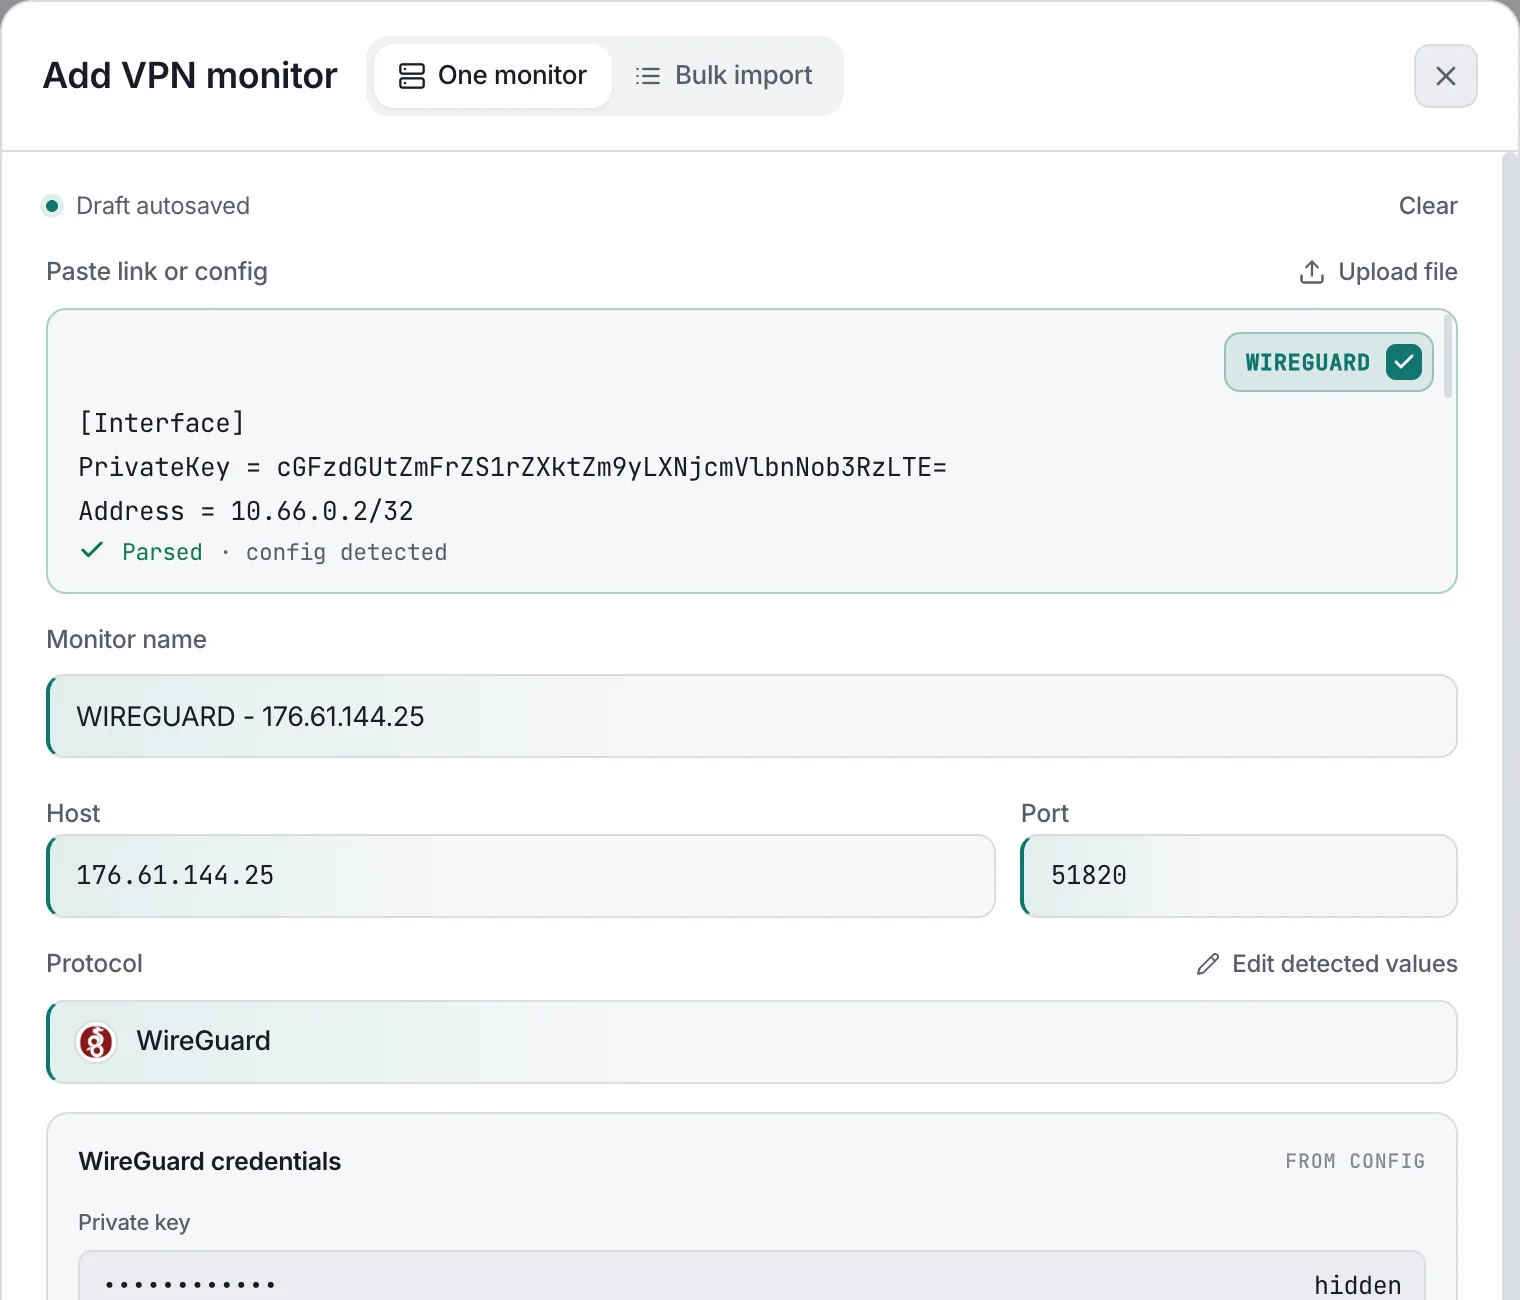Click the FROM CONFIG label
This screenshot has height=1300, width=1520.
[1355, 1161]
